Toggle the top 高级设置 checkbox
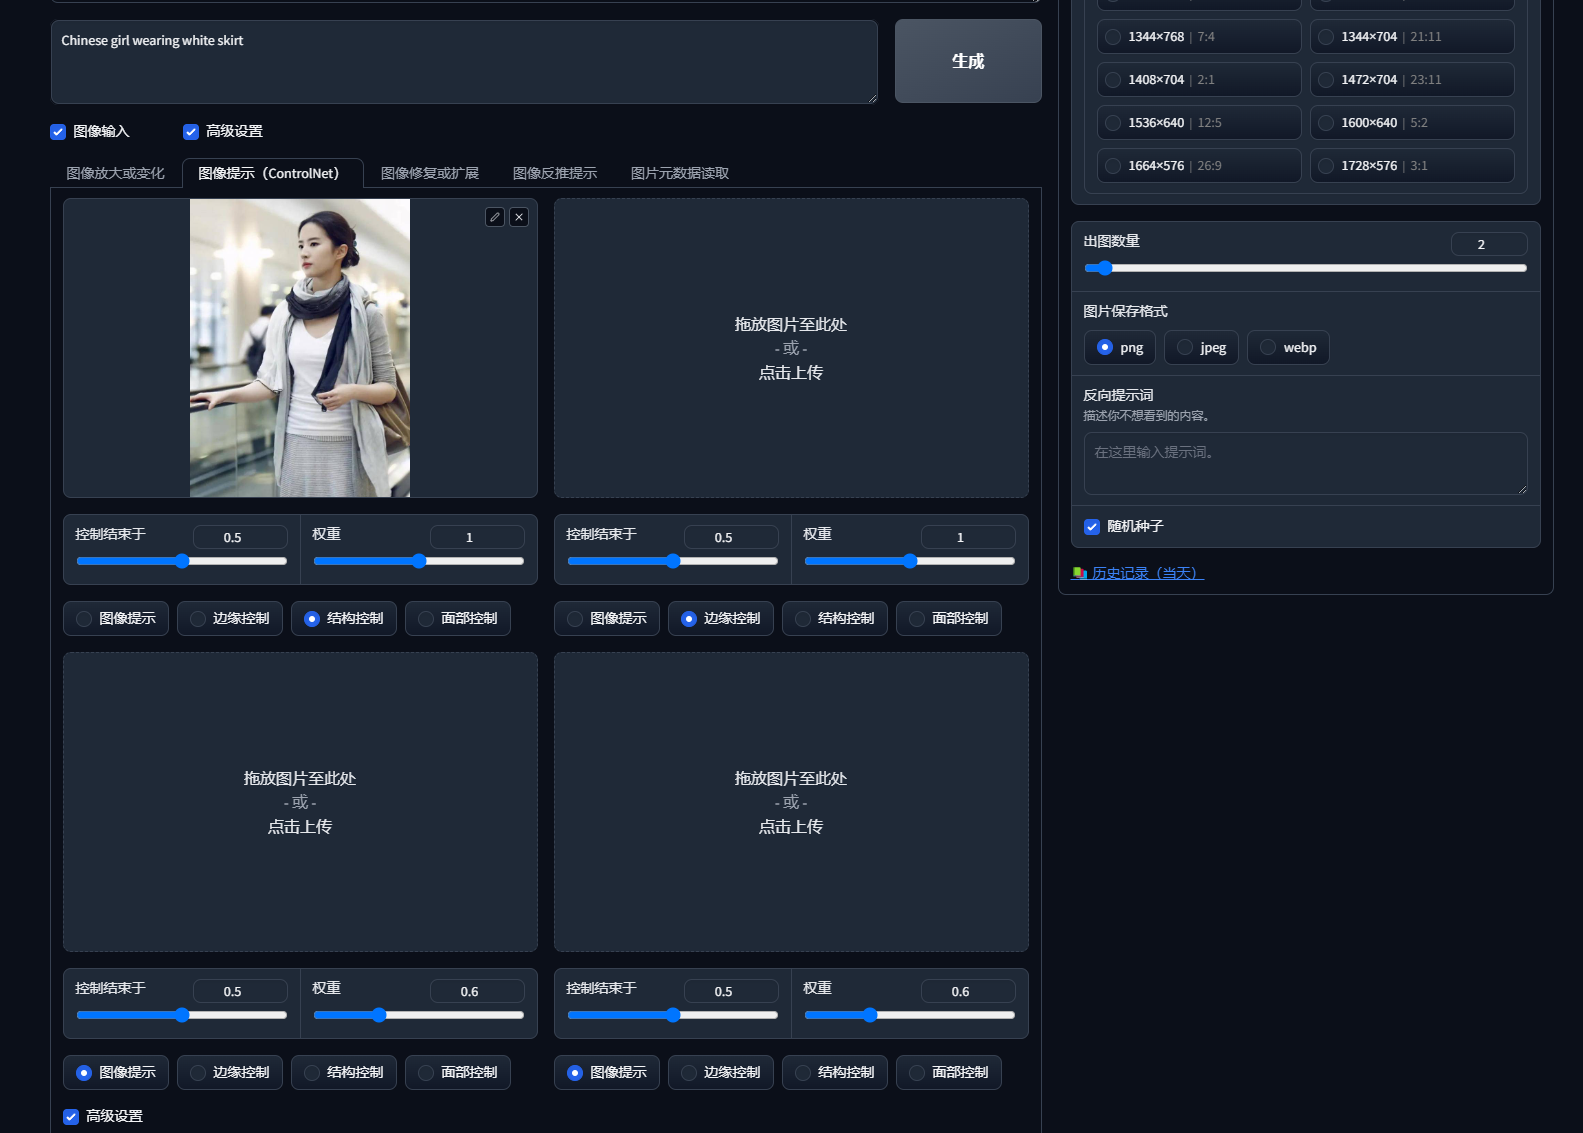The width and height of the screenshot is (1583, 1133). click(191, 131)
